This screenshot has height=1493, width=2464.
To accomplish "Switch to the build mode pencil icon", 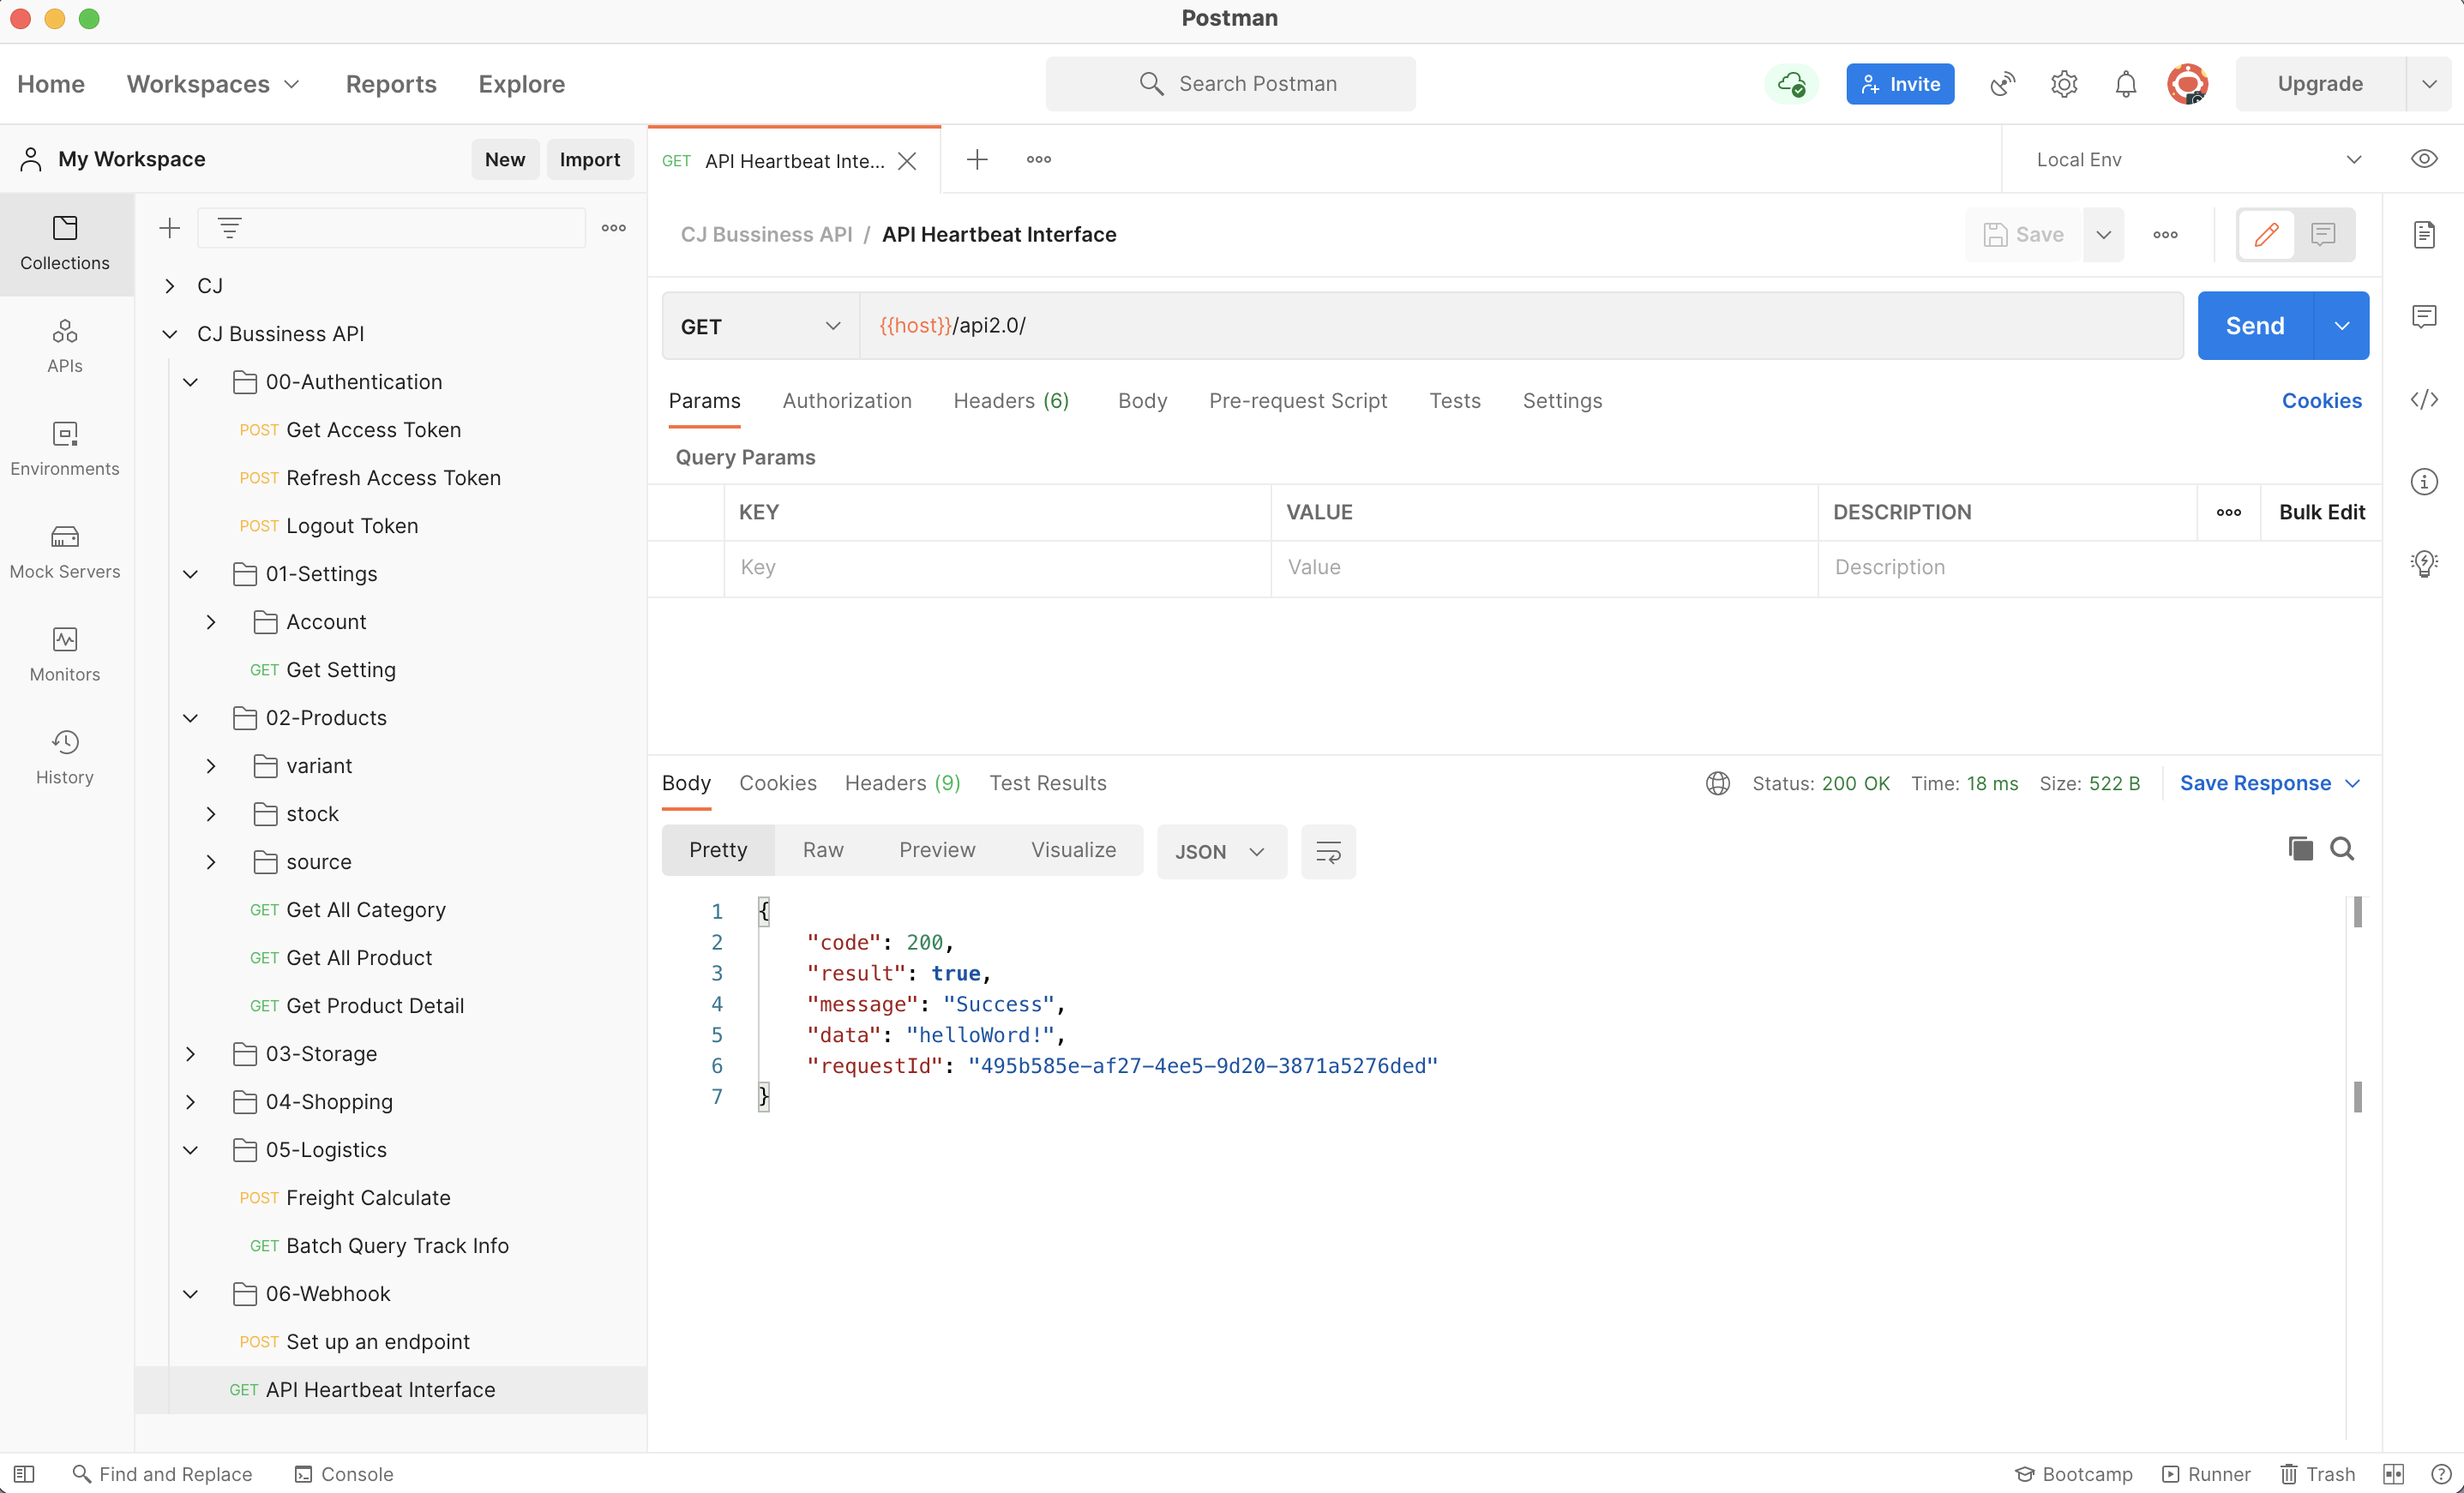I will coord(2266,235).
